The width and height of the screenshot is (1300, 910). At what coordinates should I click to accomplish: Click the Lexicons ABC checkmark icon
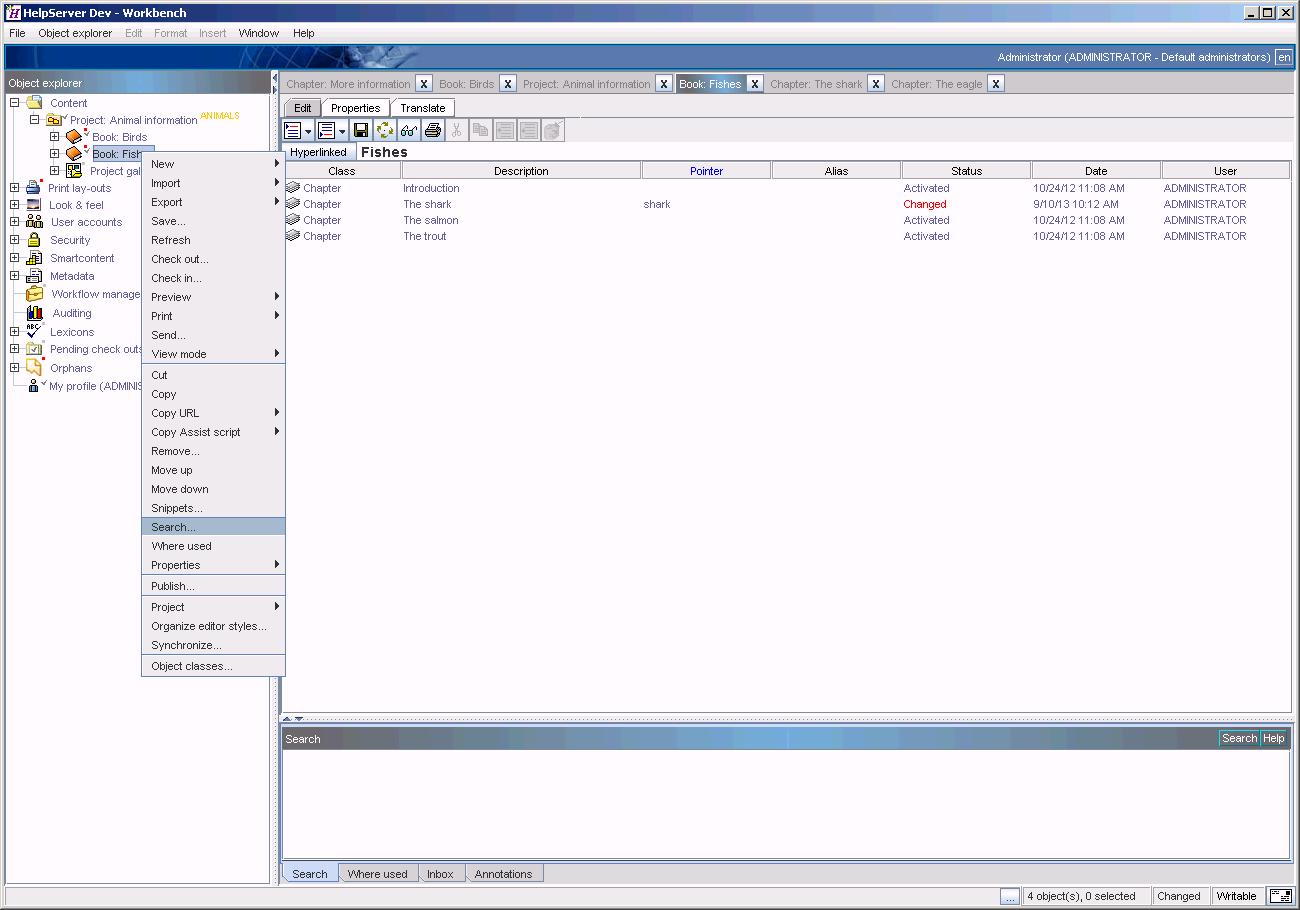pos(34,331)
